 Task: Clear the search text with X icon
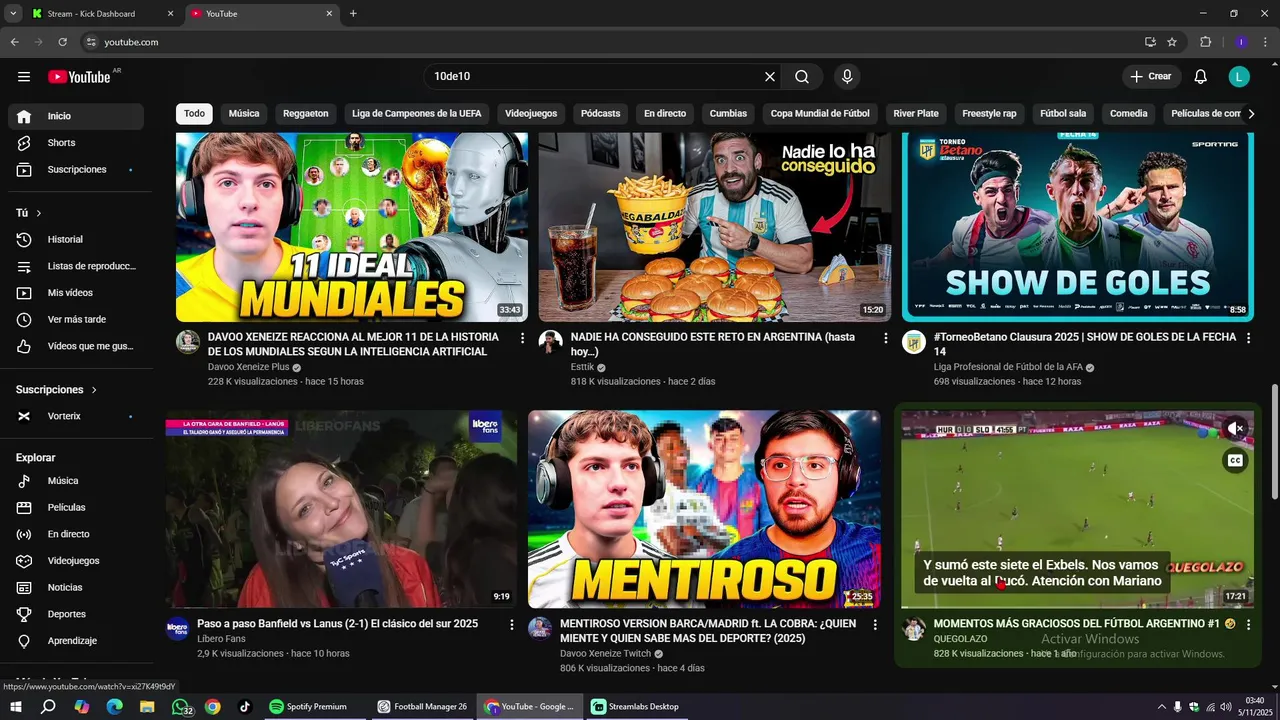tap(770, 77)
